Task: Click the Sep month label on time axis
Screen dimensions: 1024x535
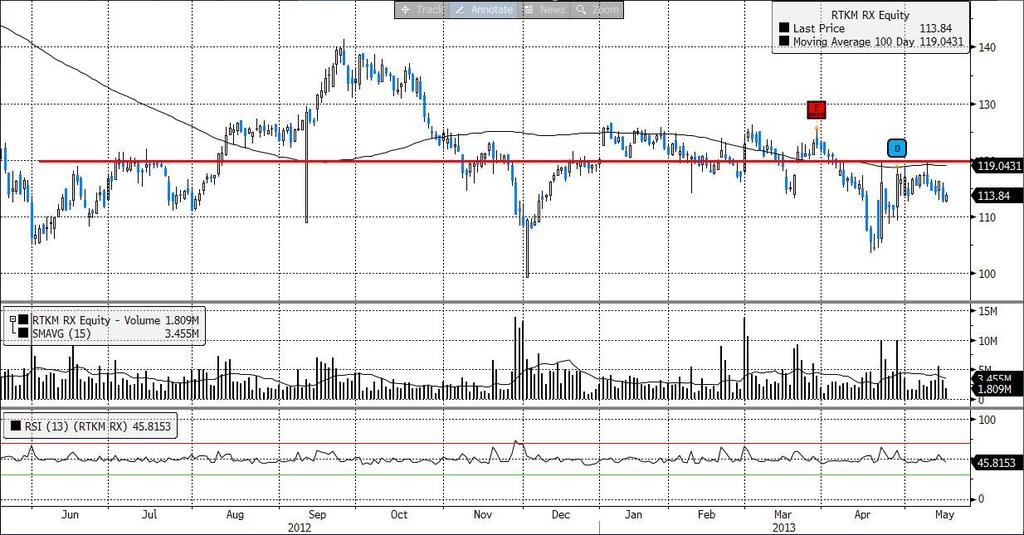Action: coord(317,515)
